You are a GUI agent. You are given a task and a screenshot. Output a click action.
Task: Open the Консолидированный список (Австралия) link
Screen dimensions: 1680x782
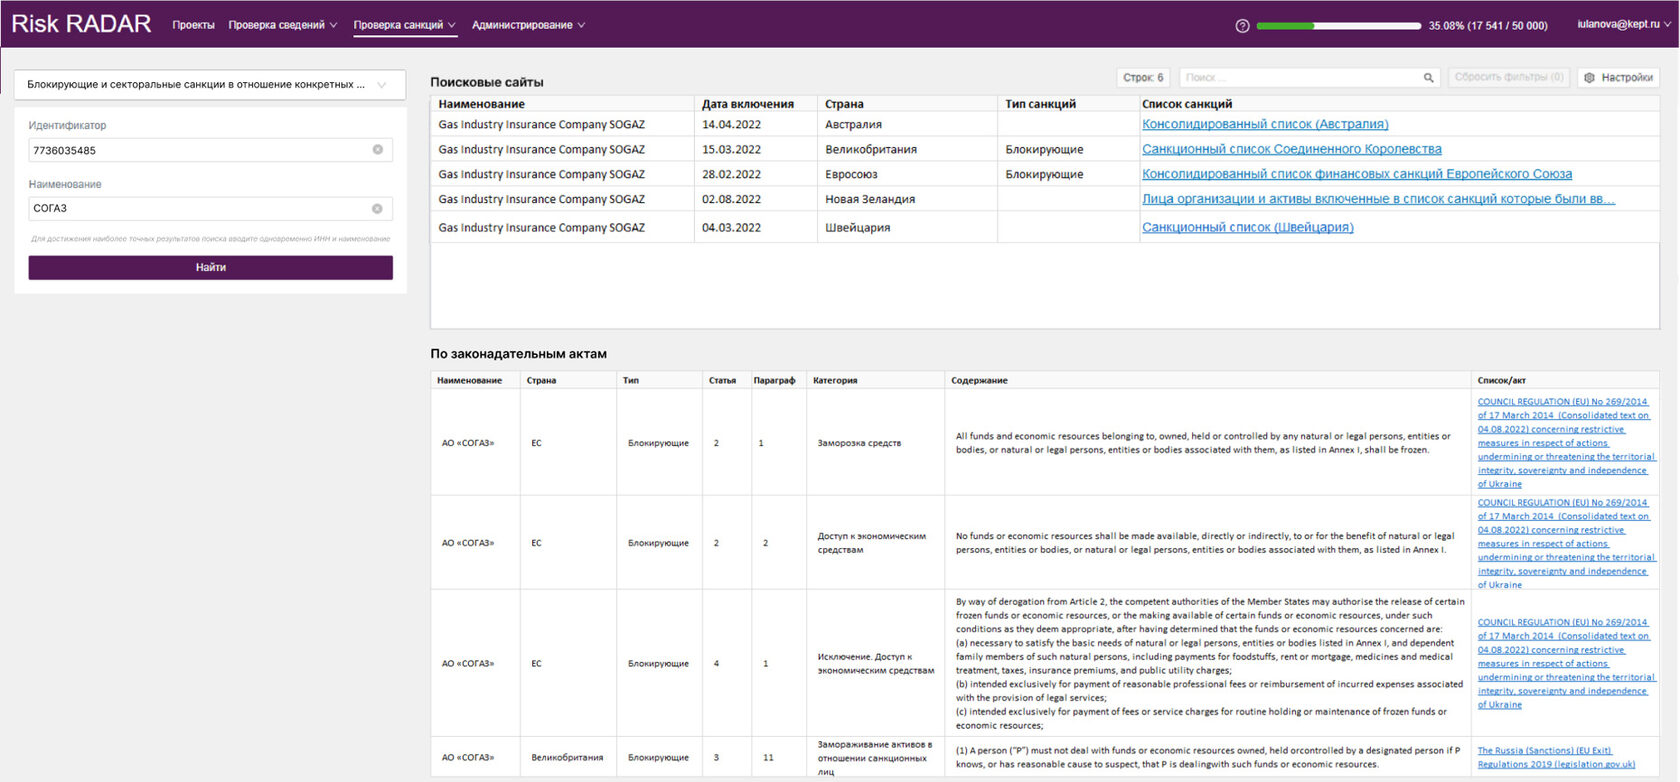point(1264,124)
